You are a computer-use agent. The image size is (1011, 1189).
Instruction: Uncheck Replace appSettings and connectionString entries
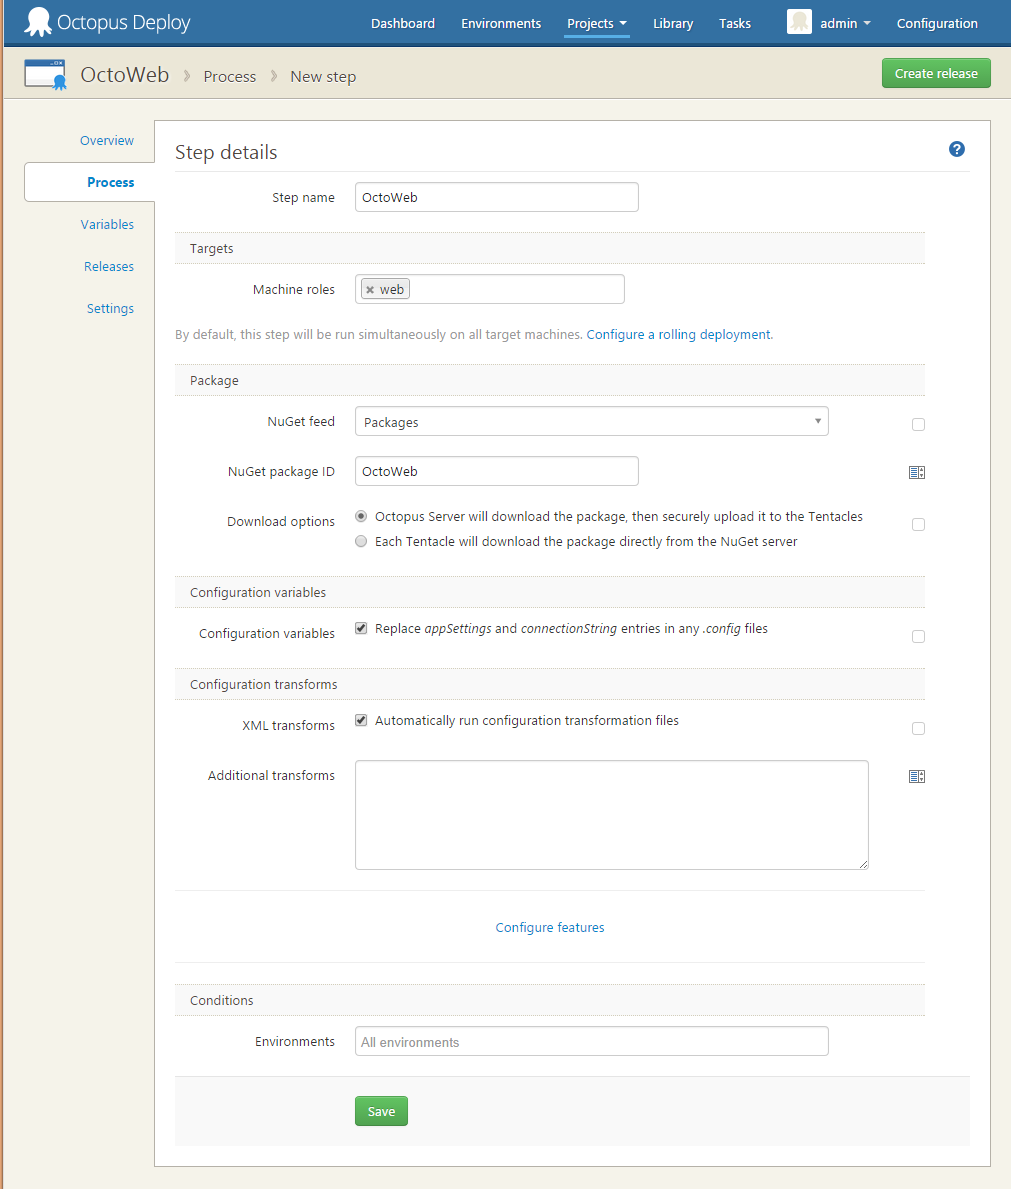(361, 628)
